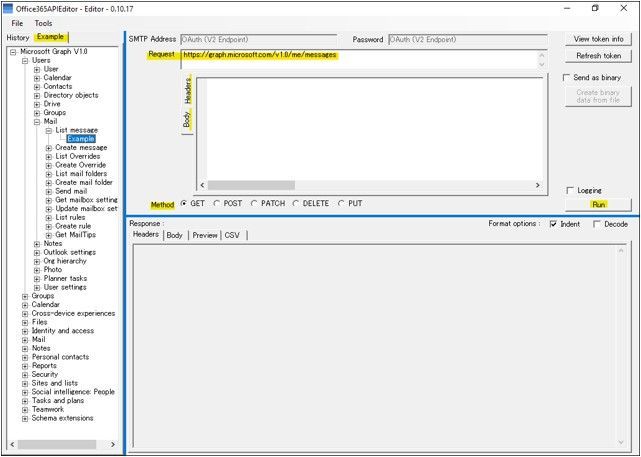641x457 pixels.
Task: Switch to the Example tab
Action: click(50, 37)
